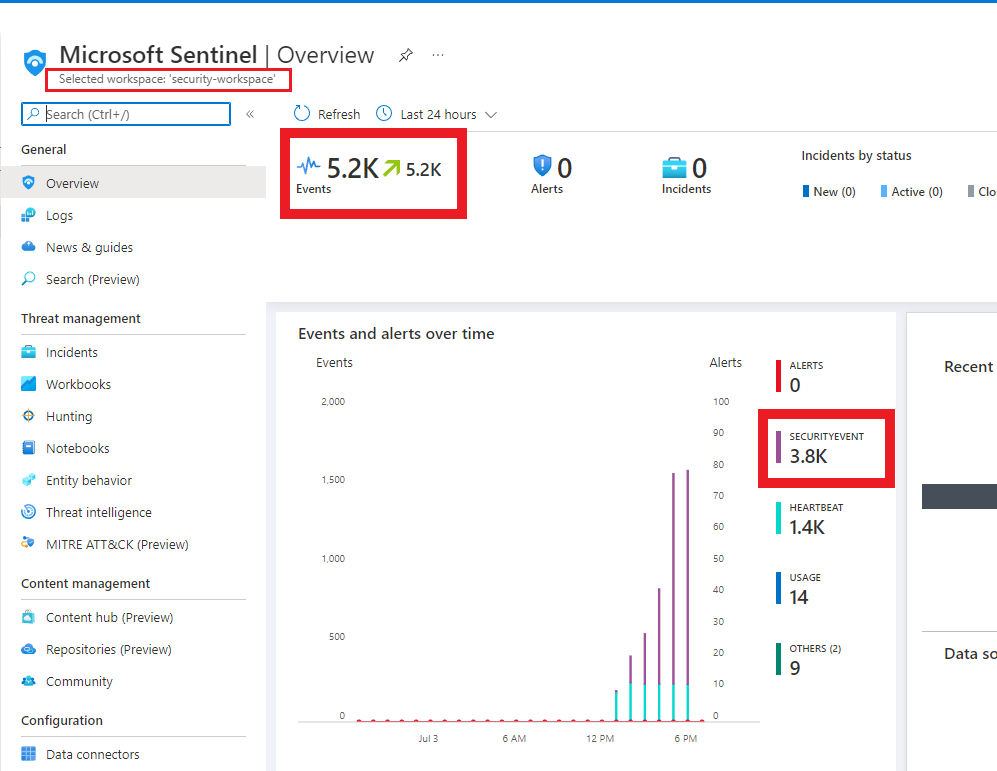Select Threat intelligence in the navigation
Image resolution: width=997 pixels, height=771 pixels.
point(99,512)
